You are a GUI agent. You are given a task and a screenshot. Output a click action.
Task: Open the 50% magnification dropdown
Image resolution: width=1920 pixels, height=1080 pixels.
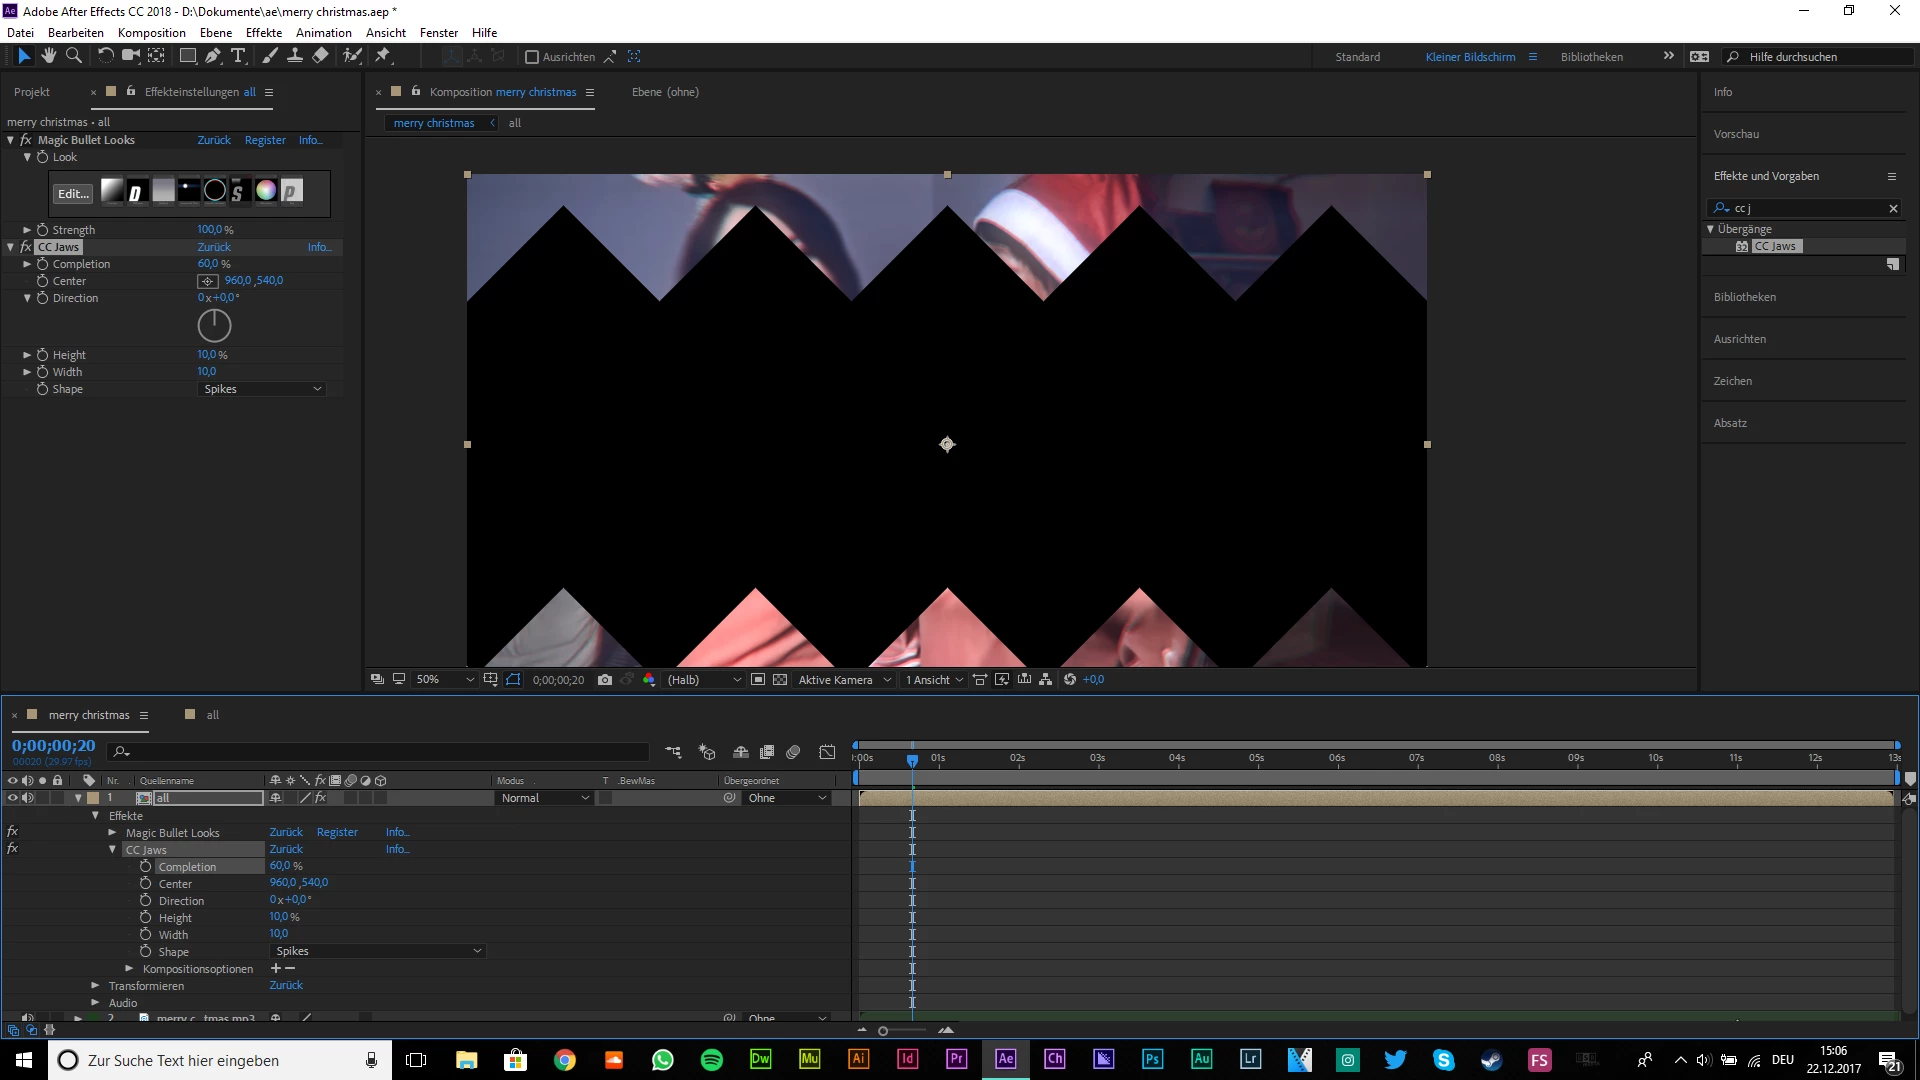(444, 680)
